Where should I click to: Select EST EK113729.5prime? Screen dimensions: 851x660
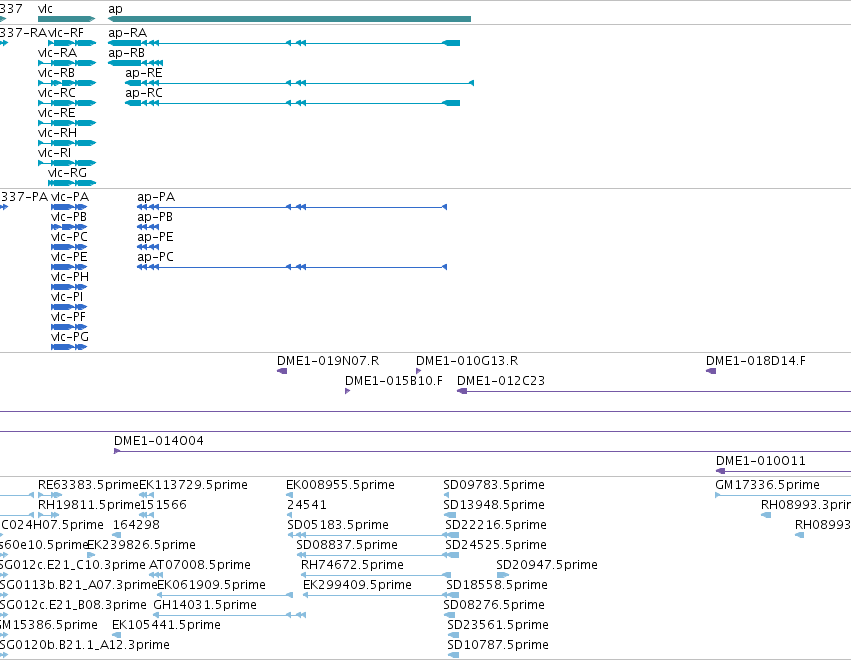194,485
